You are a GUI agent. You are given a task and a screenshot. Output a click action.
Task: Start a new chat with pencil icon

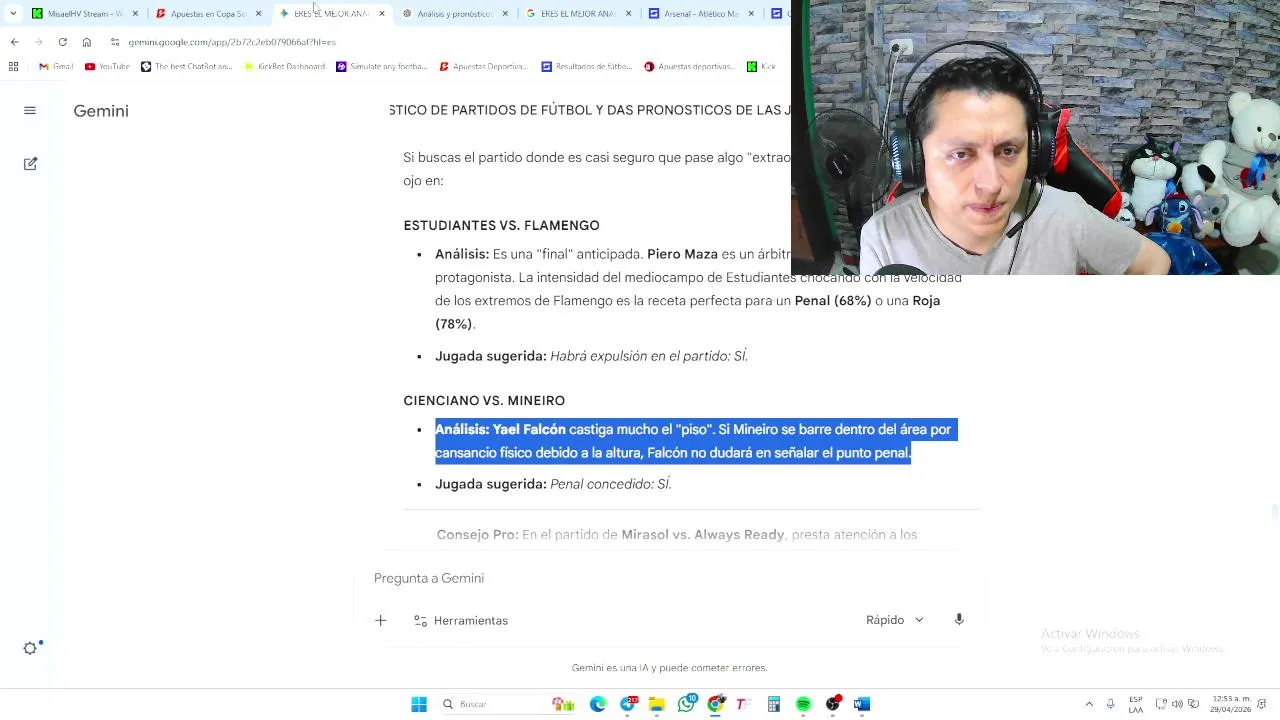click(30, 163)
